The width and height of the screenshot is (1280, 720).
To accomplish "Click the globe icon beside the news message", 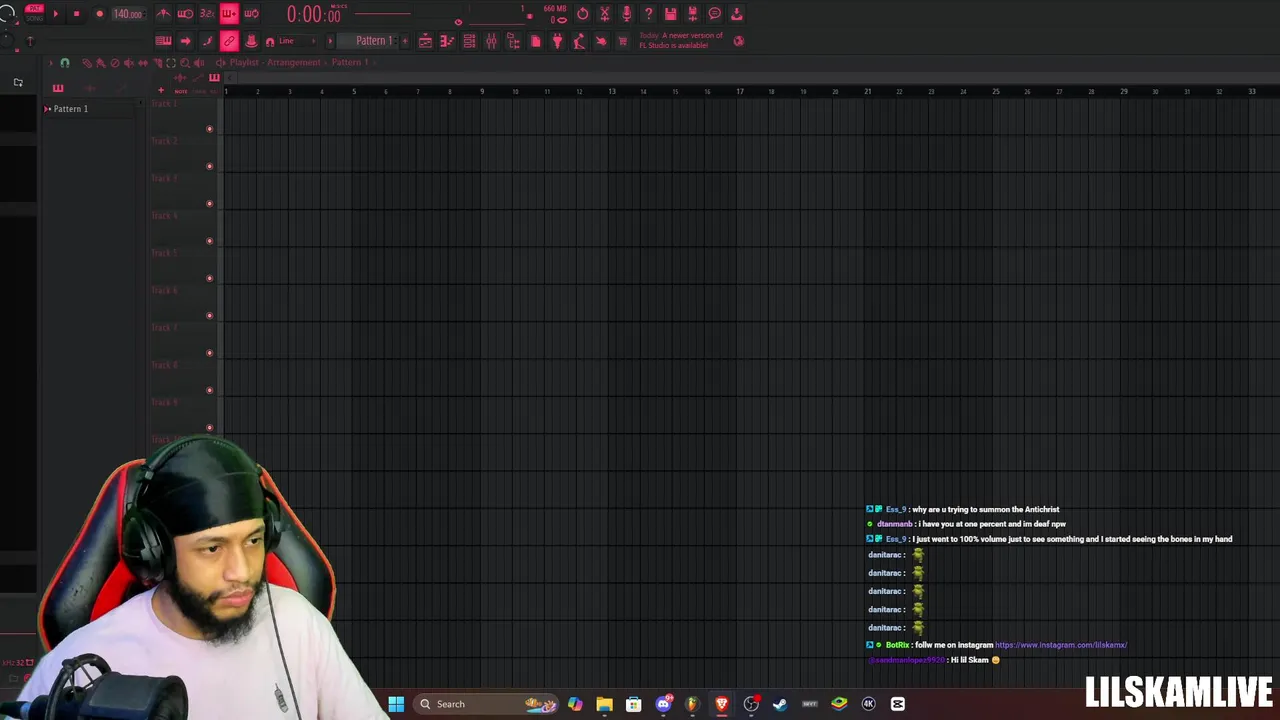I will (x=738, y=41).
